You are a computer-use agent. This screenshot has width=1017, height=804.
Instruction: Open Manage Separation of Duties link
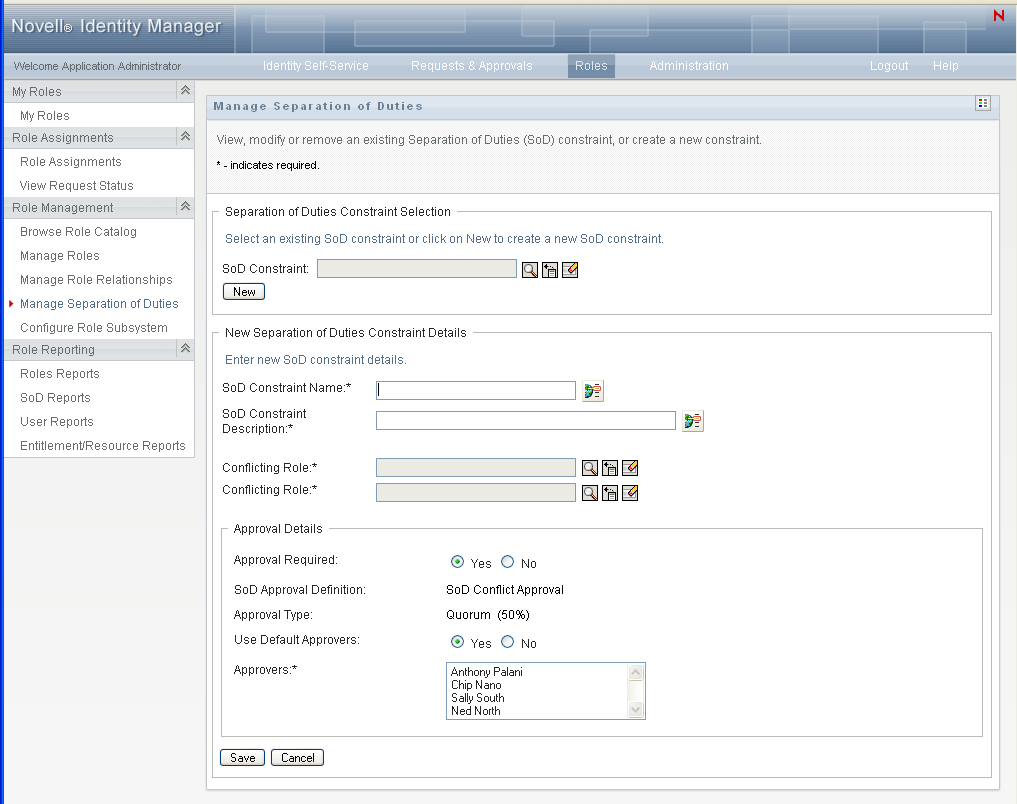[99, 303]
